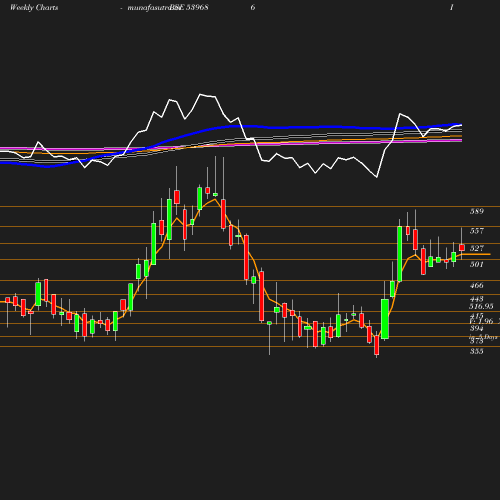Viewport: 500px width, 500px height.
Task: Click the 394 price level label
Action: pyautogui.click(x=477, y=328)
